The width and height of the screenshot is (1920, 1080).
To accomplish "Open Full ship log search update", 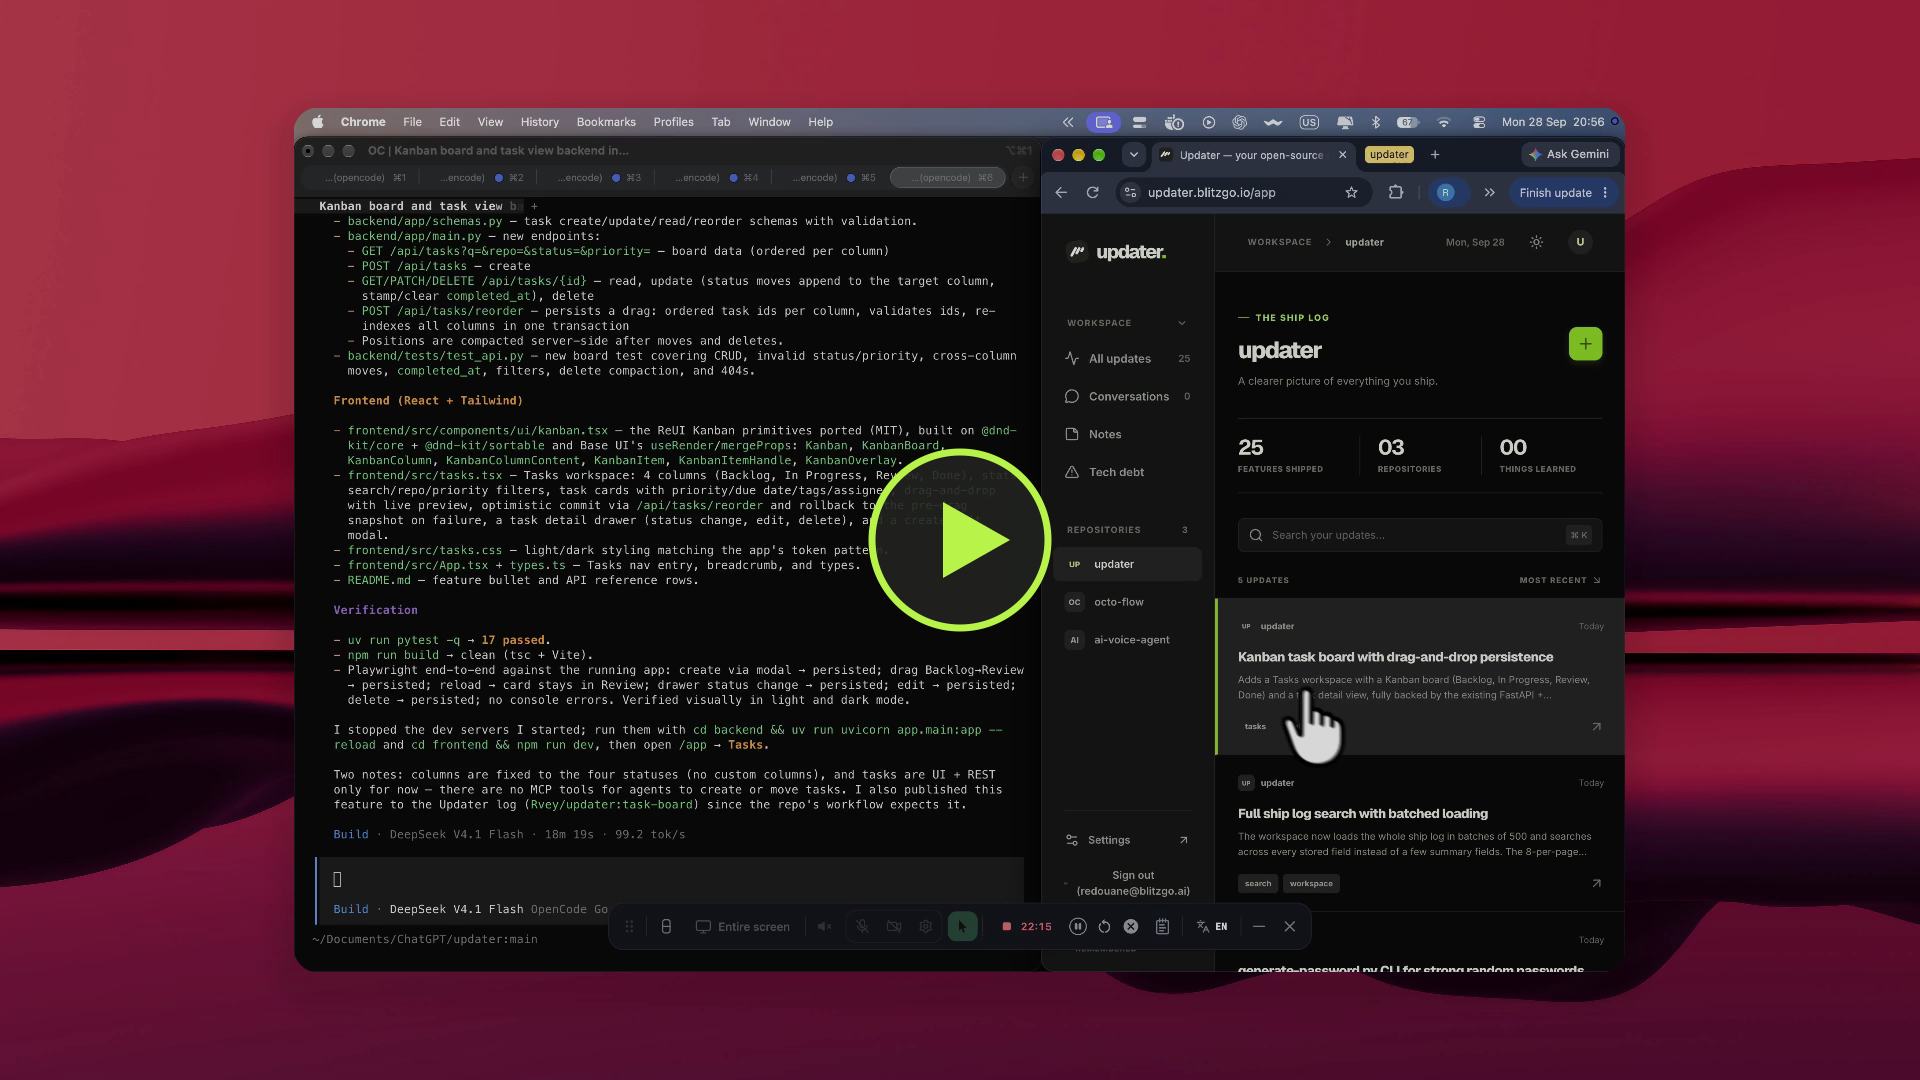I will pos(1419,833).
